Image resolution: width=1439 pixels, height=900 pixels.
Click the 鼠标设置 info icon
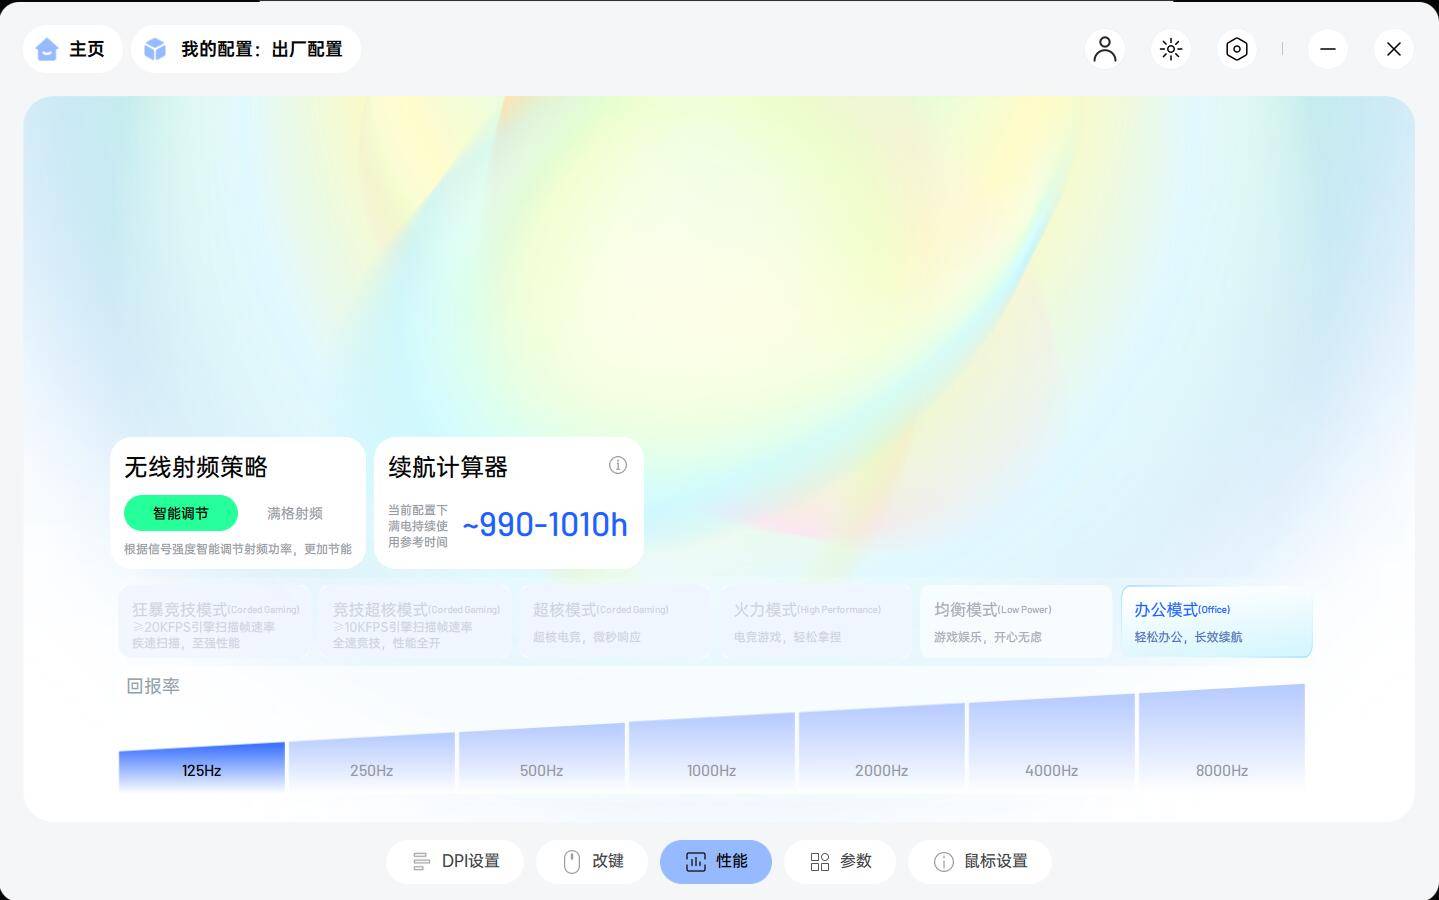point(943,861)
